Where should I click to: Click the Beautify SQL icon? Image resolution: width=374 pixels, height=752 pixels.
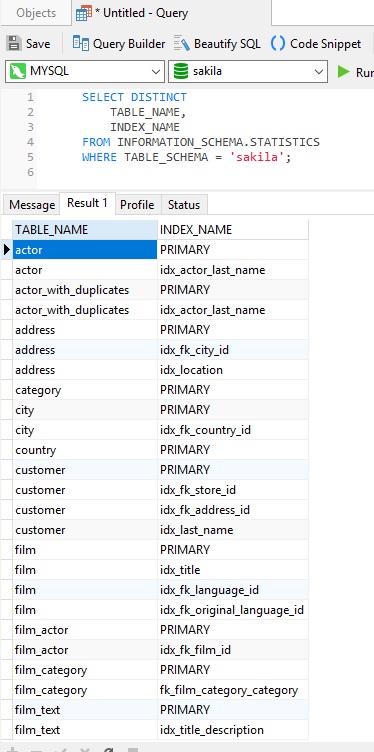pyautogui.click(x=182, y=44)
